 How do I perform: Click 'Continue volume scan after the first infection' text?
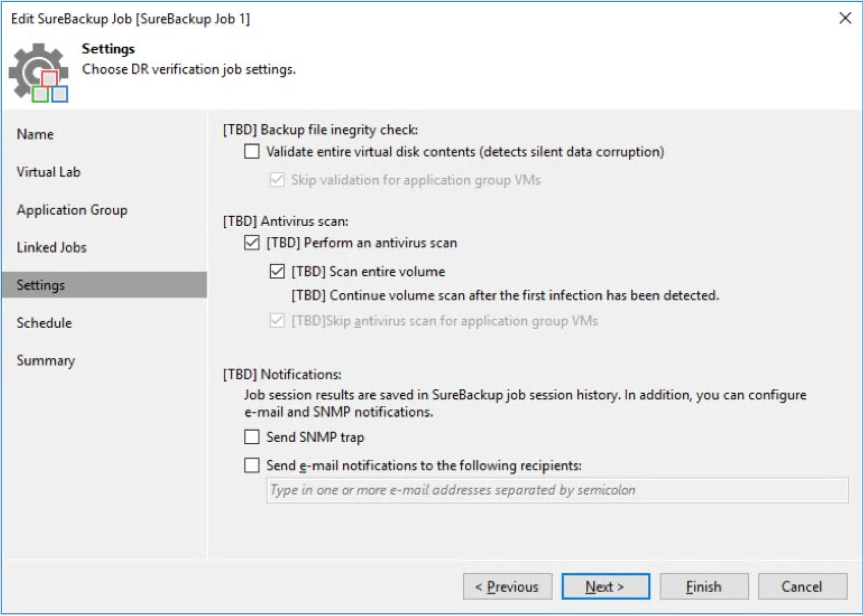tap(505, 296)
